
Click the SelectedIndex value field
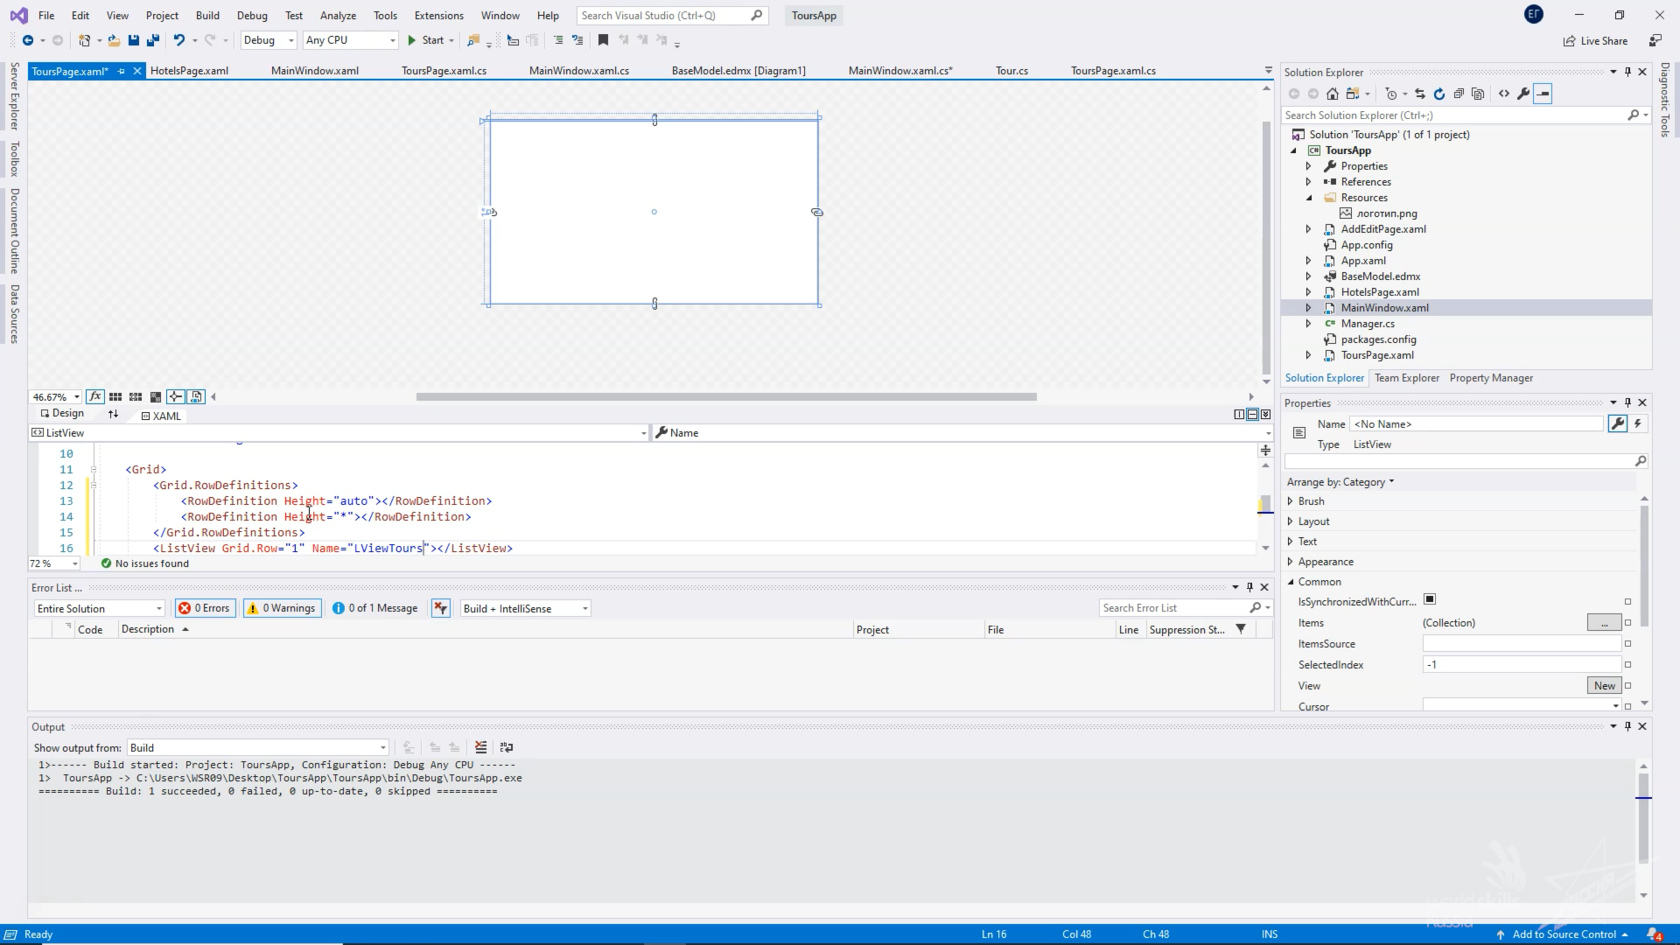coord(1521,665)
